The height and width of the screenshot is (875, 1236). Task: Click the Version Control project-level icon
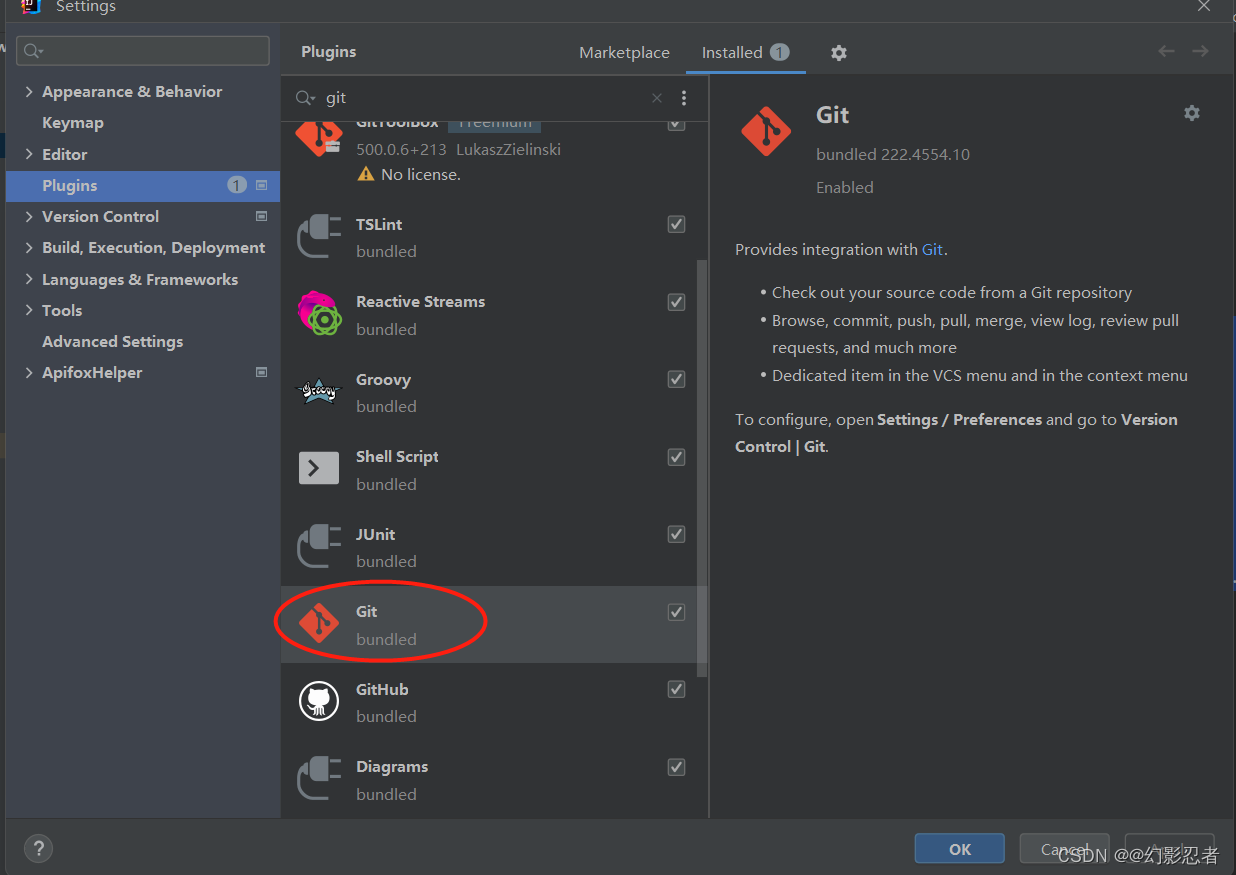[262, 216]
